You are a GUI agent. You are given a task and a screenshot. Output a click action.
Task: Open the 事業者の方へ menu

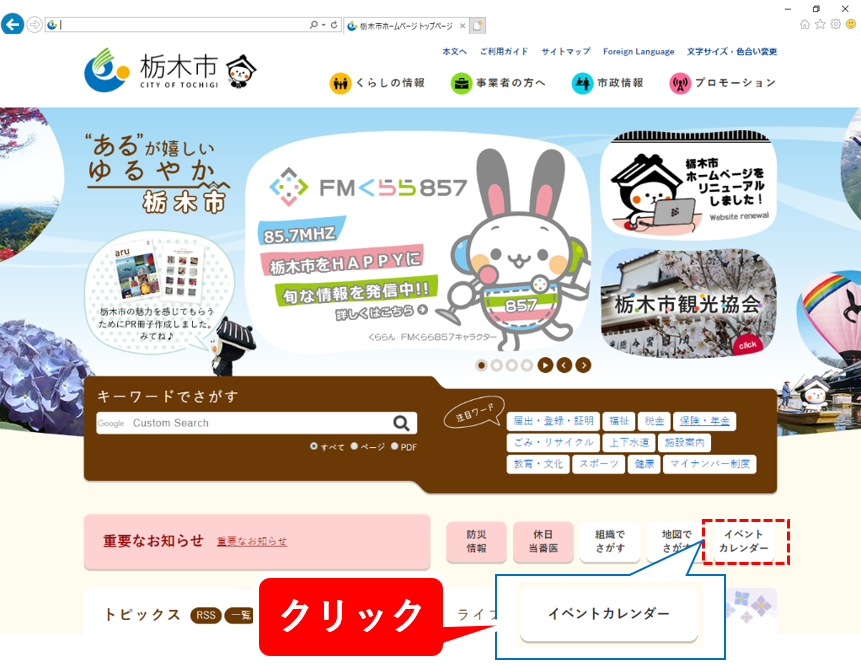pos(498,83)
